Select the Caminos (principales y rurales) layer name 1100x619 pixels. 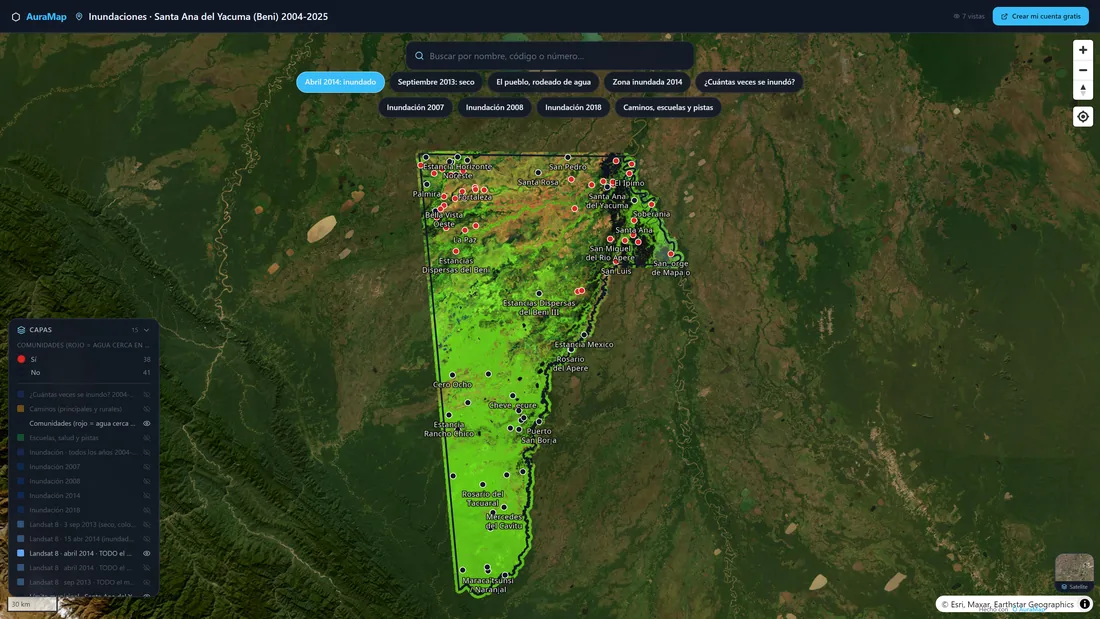[x=76, y=409]
